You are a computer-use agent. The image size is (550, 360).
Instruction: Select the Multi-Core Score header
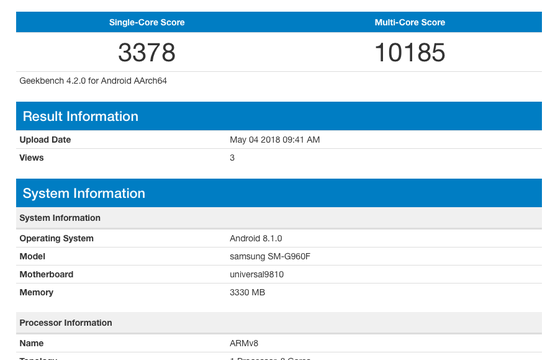point(410,22)
